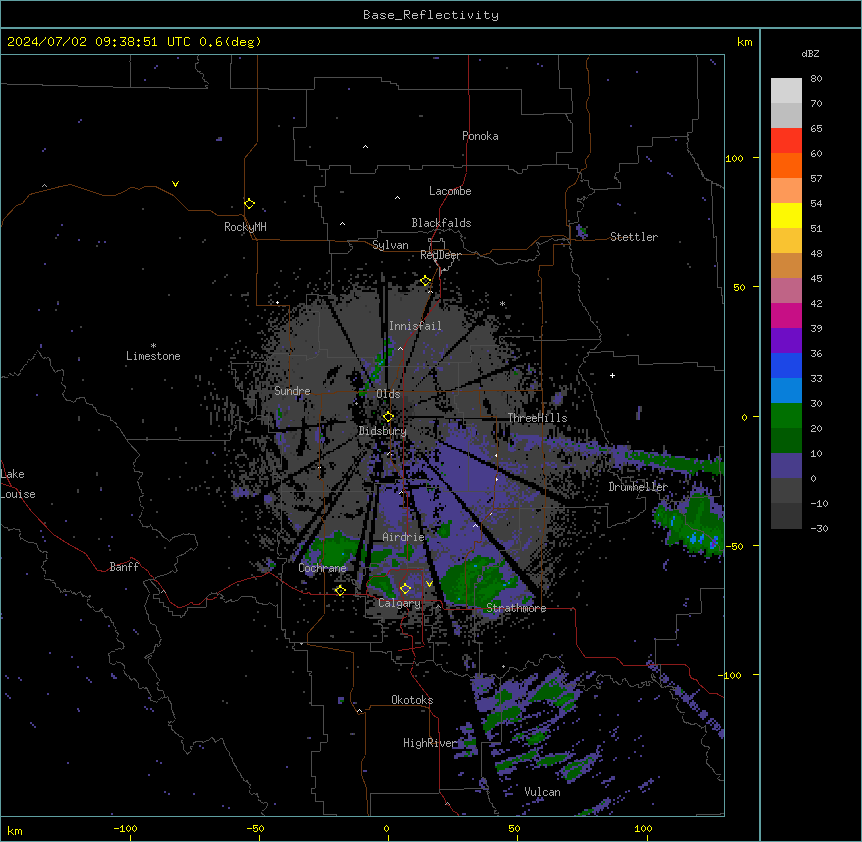Viewport: 862px width, 842px height.
Task: Click the Olds label
Action: tap(388, 394)
